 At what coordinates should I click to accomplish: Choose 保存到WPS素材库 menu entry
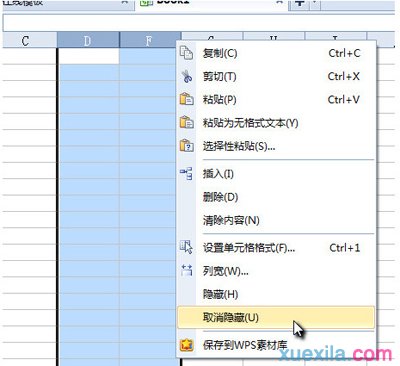click(276, 345)
